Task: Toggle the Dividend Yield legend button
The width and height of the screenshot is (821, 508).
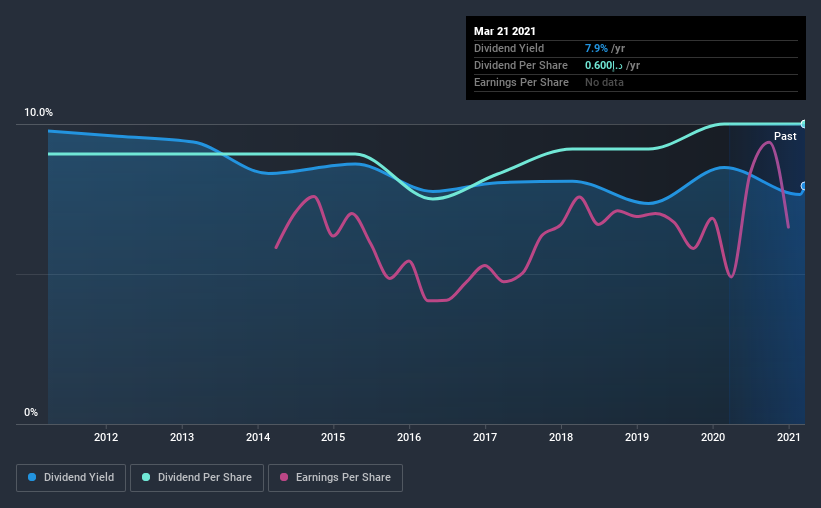Action: coord(71,478)
